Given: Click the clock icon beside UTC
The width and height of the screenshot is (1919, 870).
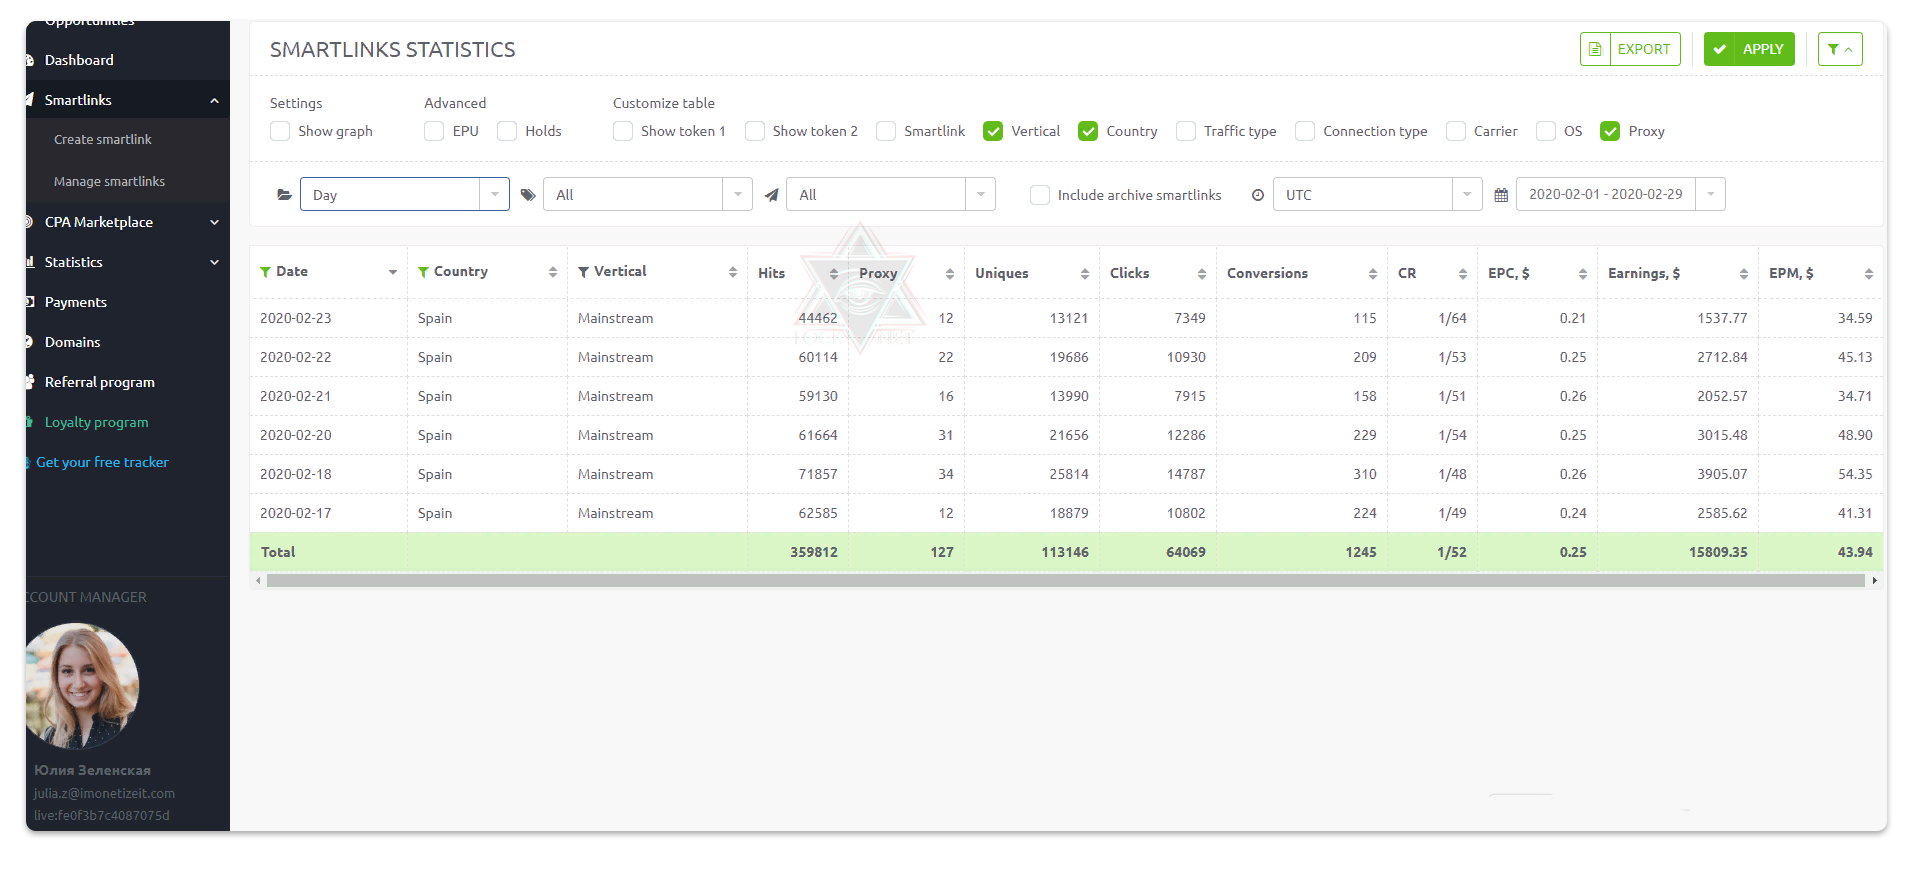Looking at the screenshot, I should (1258, 195).
